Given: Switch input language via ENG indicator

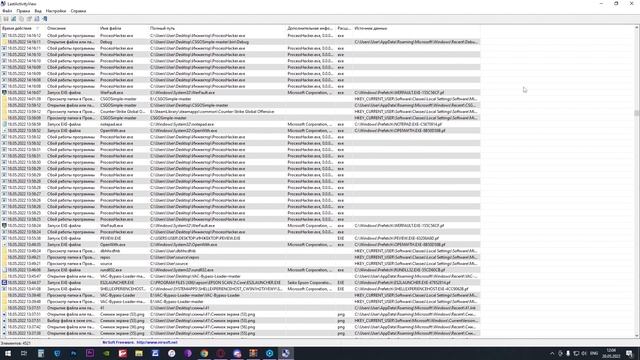Looking at the screenshot, I should [x=594, y=353].
